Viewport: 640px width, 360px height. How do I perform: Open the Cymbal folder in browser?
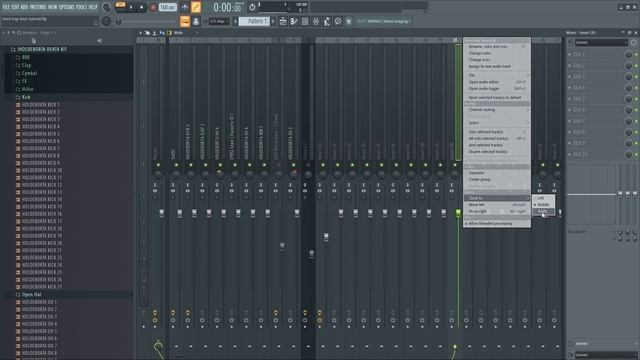coord(27,73)
